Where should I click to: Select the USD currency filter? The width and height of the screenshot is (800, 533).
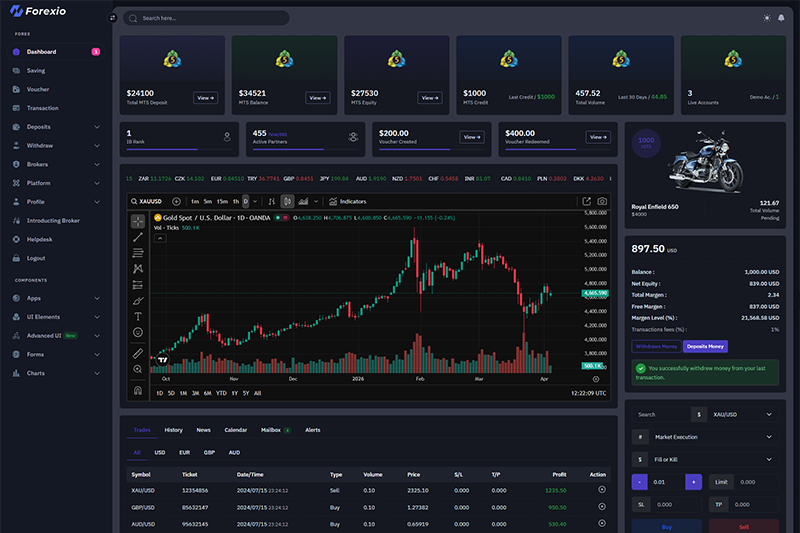pyautogui.click(x=160, y=452)
